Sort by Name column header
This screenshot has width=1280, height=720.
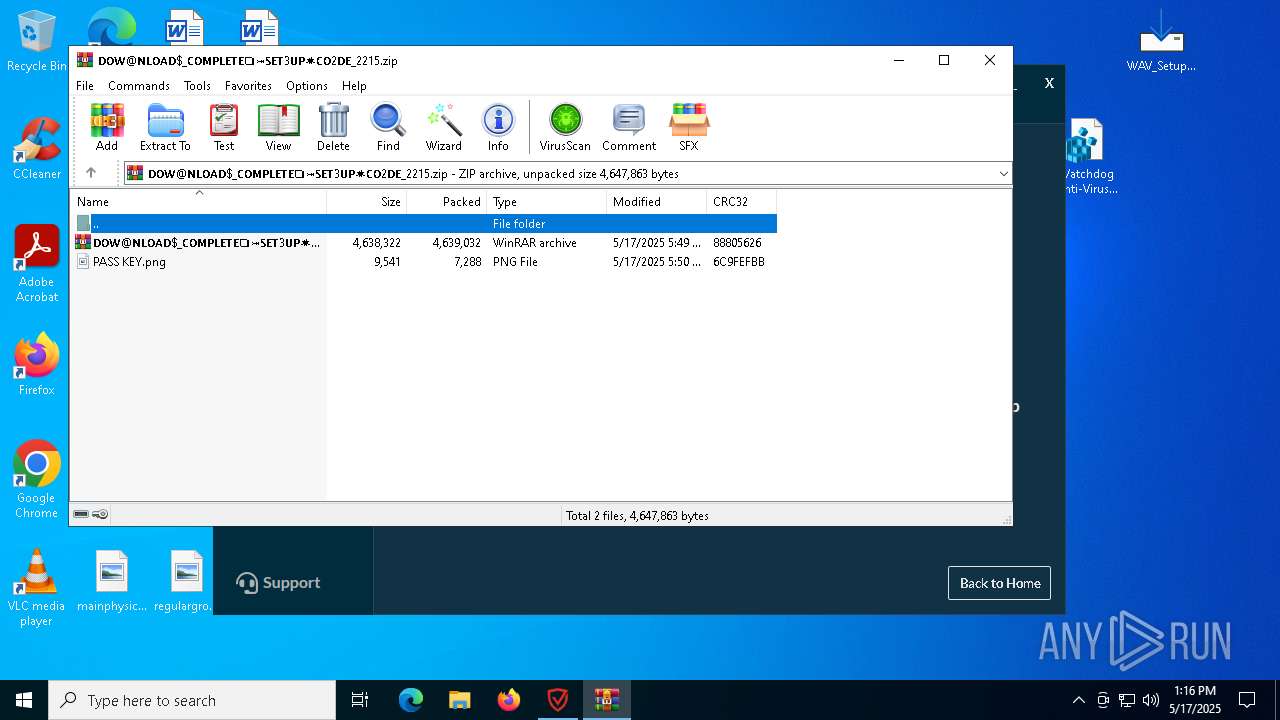pyautogui.click(x=198, y=202)
